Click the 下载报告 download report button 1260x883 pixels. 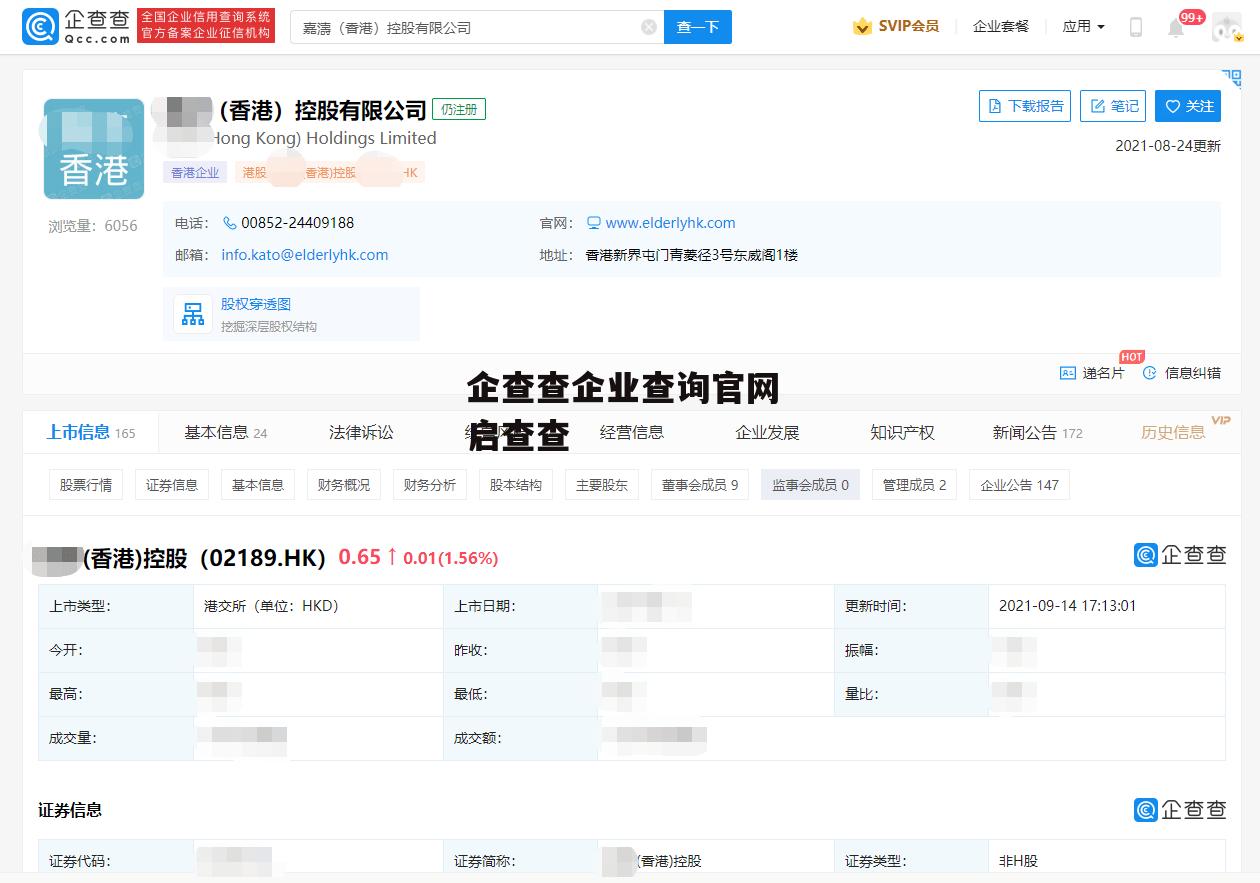click(x=1024, y=105)
